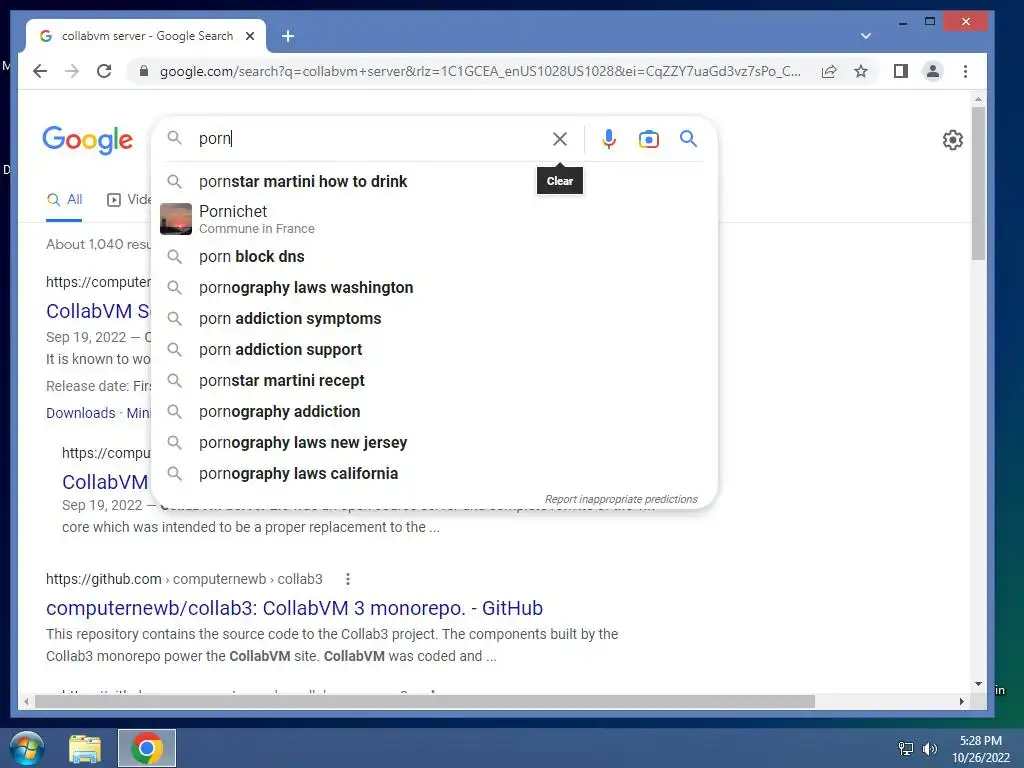
Task: Open the Videos results tab
Action: pyautogui.click(x=129, y=200)
